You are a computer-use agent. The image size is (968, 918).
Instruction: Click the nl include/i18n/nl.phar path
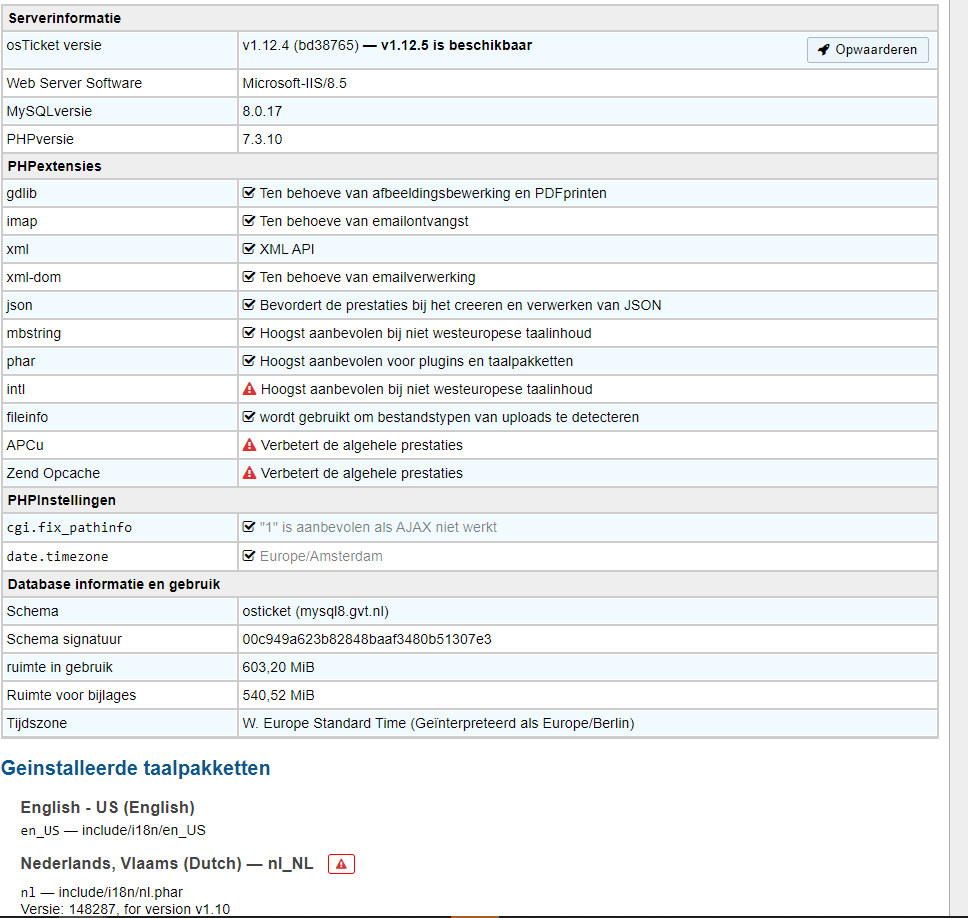pyautogui.click(x=102, y=892)
